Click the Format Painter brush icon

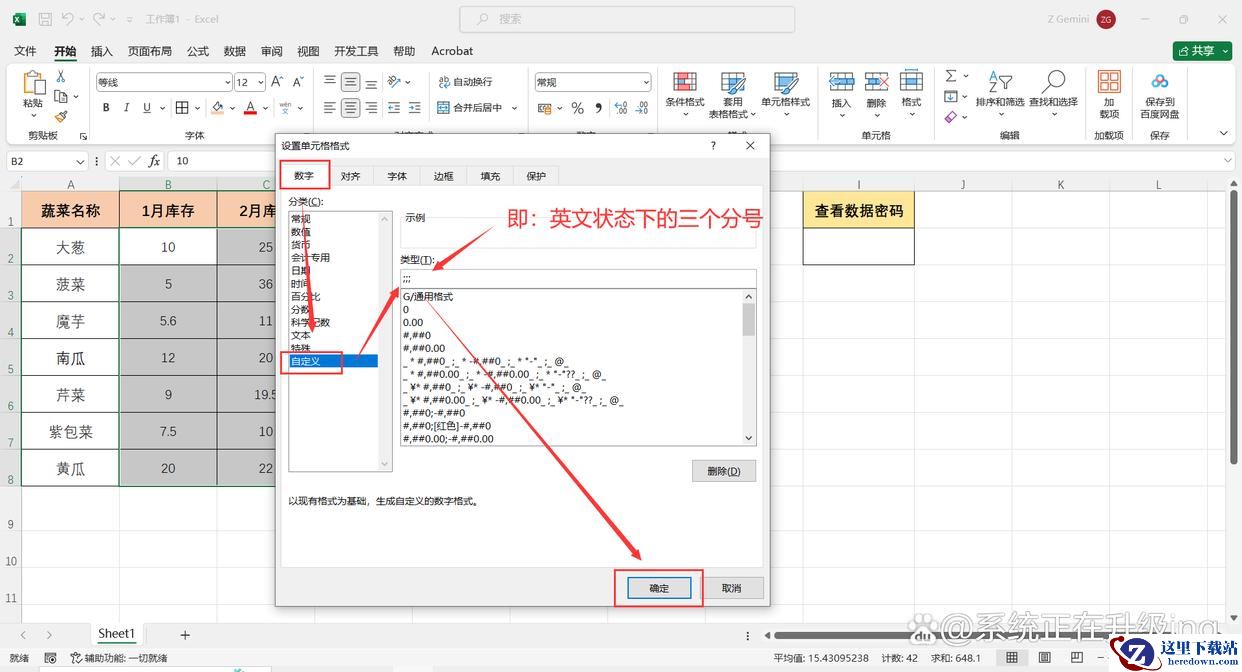click(61, 117)
